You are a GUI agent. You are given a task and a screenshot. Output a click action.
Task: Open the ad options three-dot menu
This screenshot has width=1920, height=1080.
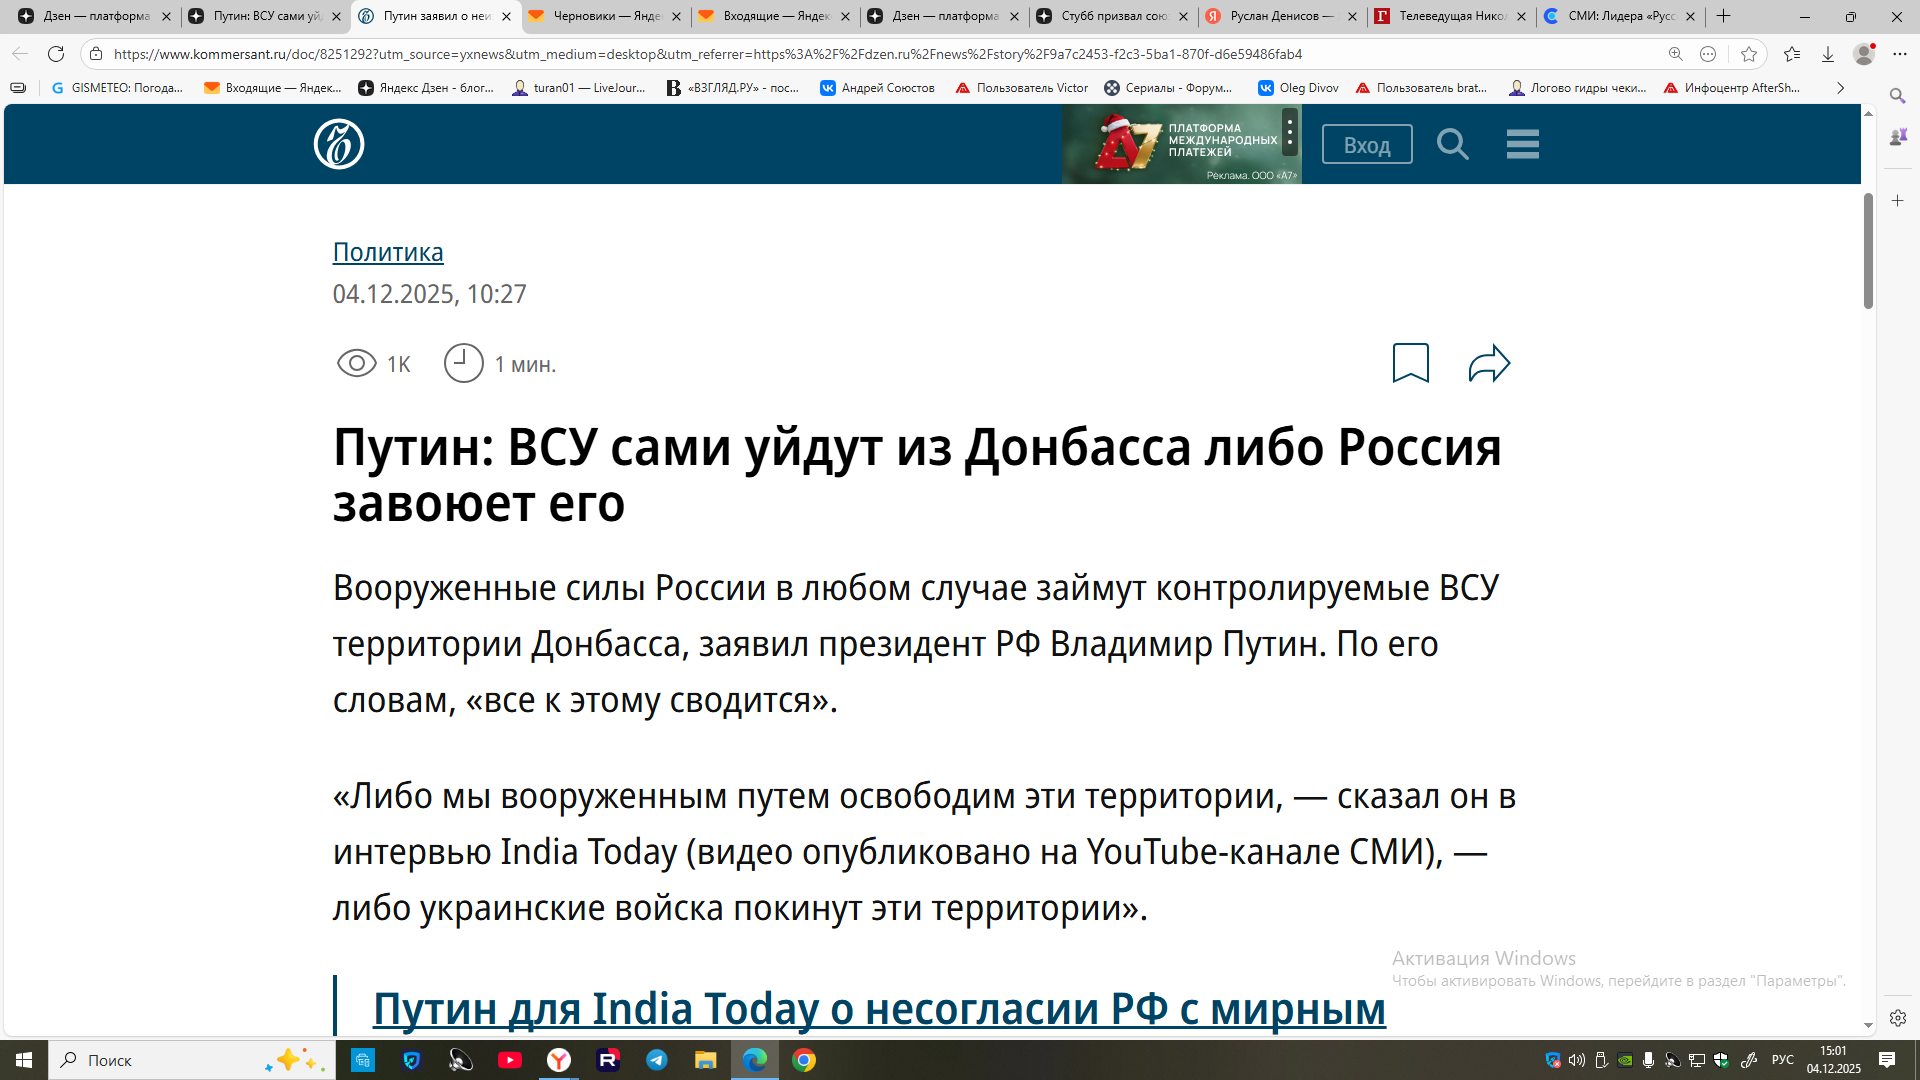tap(1290, 132)
